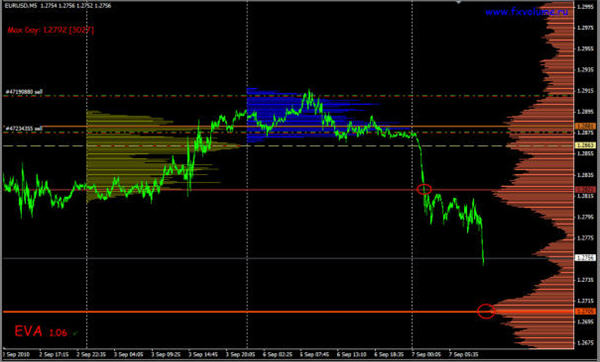The image size is (600, 362).
Task: Click the red circle on the orange line
Action: pos(486,311)
